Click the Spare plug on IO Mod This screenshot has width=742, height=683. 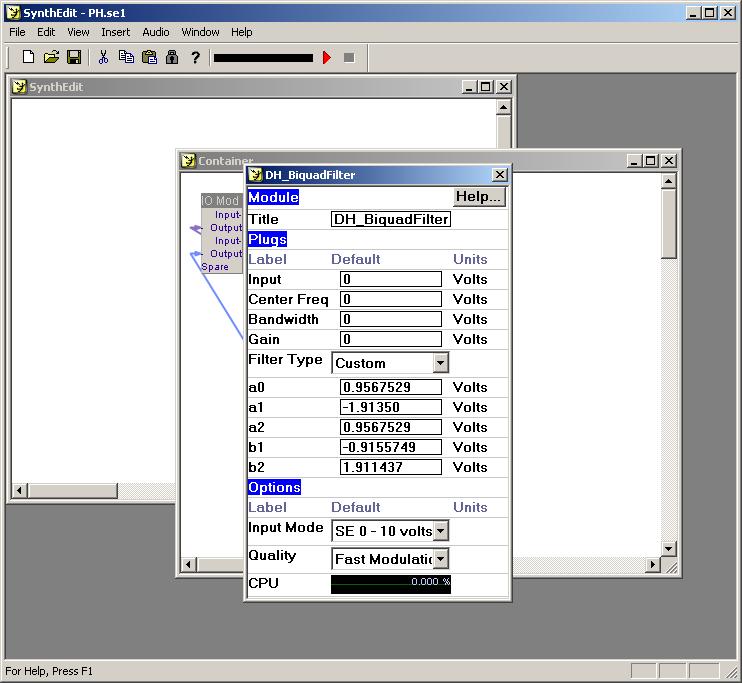pos(215,266)
